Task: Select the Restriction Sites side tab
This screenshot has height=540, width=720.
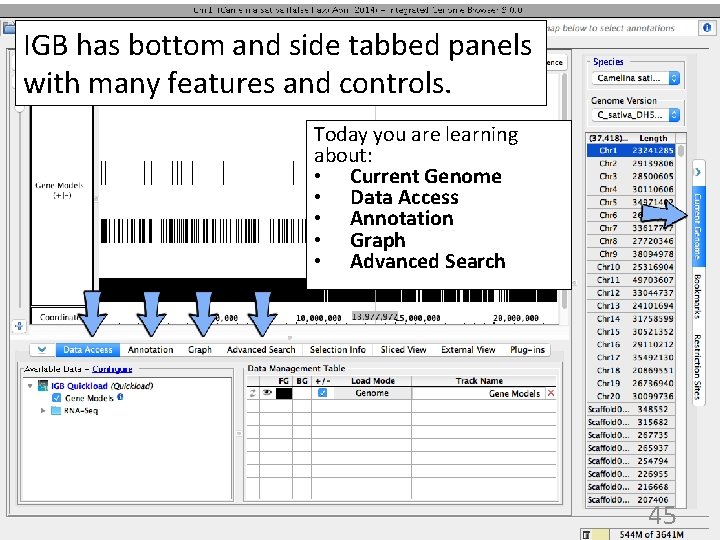Action: coord(698,367)
